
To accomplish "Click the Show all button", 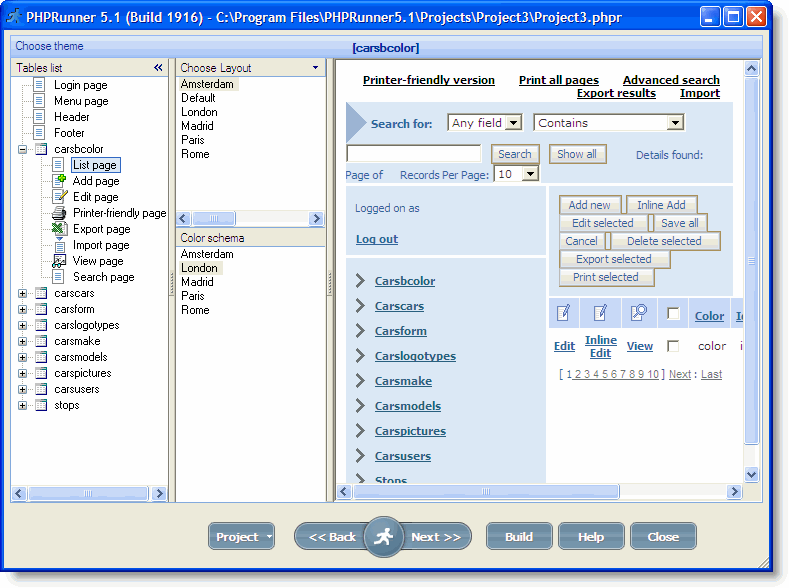I will coord(577,154).
